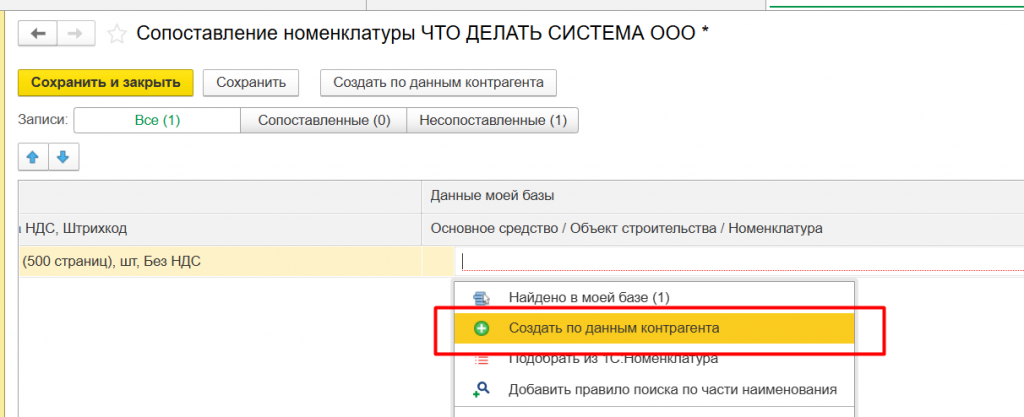
Task: Switch to Несопоставленные (1) filter
Action: (493, 121)
